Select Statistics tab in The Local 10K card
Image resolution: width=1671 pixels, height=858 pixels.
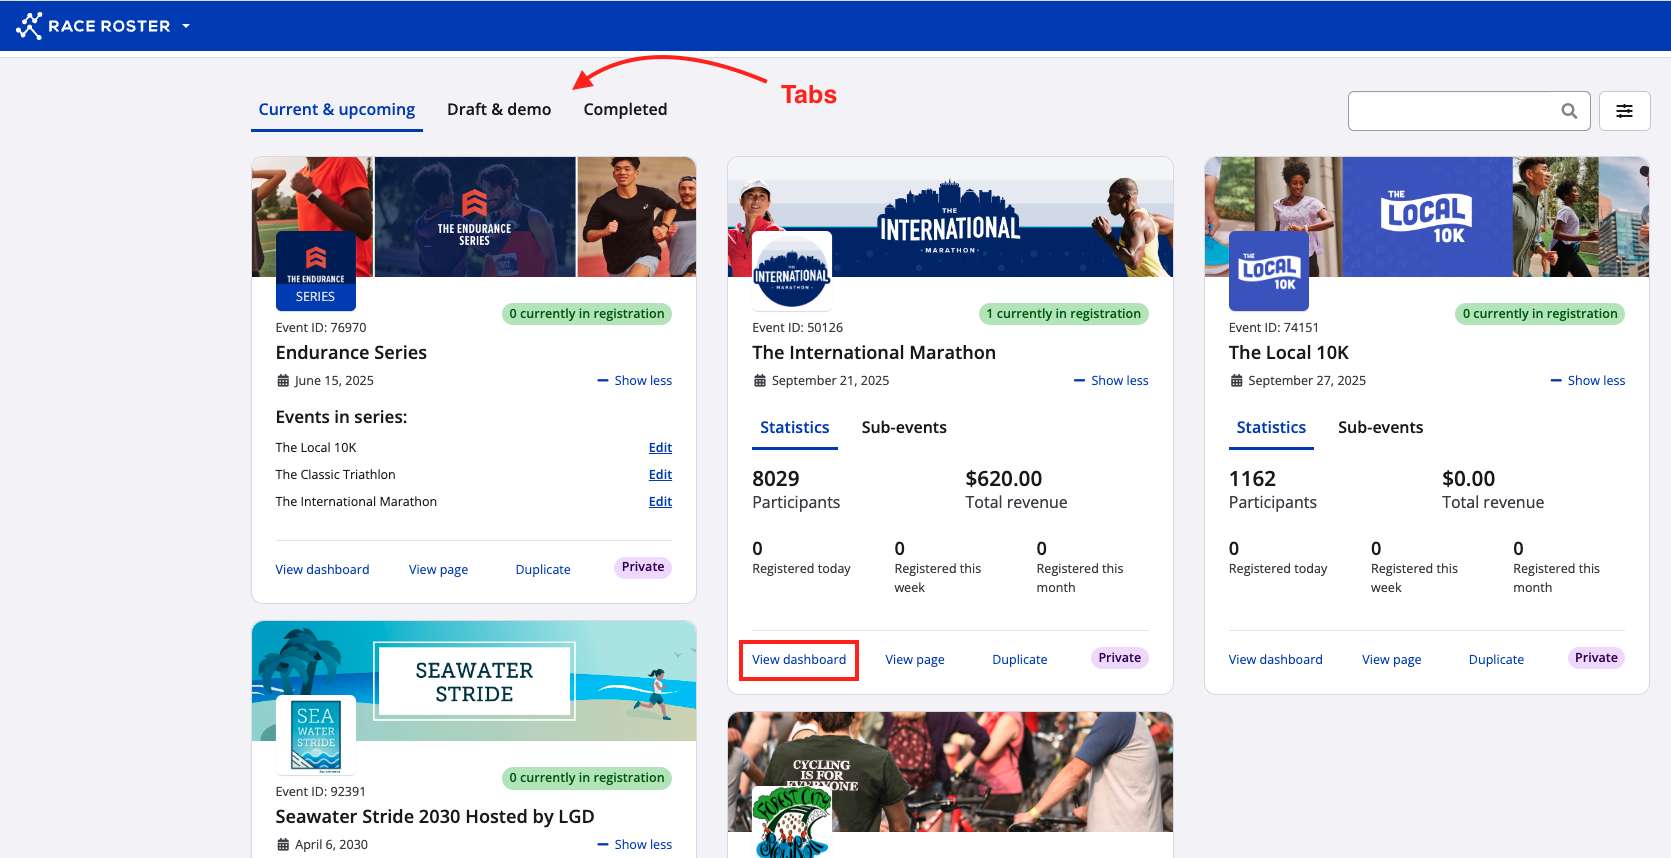(1270, 428)
